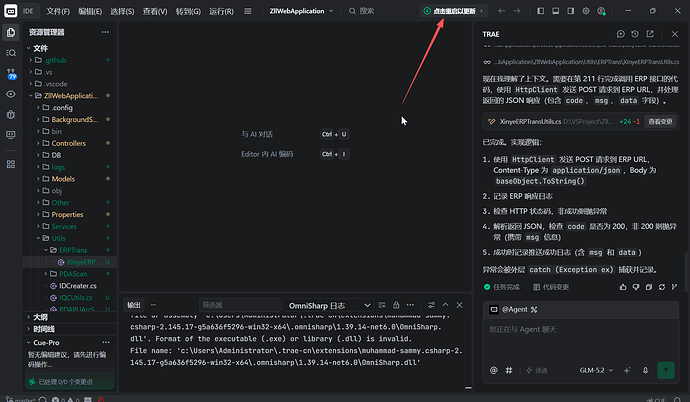Dislike the response with thumbs down
The width and height of the screenshot is (690, 402).
tap(636, 287)
